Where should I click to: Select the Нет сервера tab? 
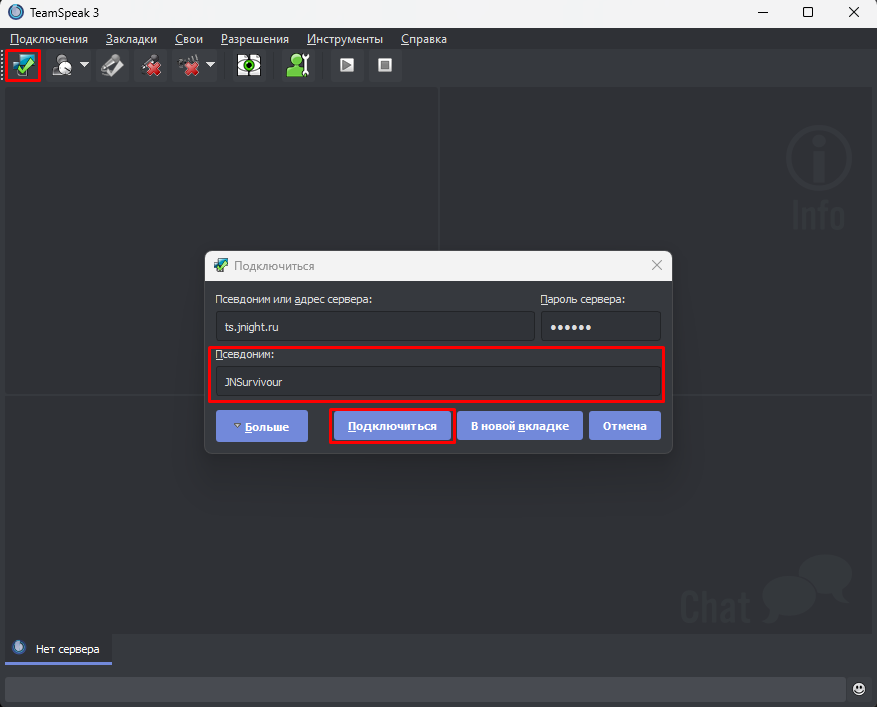[58, 649]
